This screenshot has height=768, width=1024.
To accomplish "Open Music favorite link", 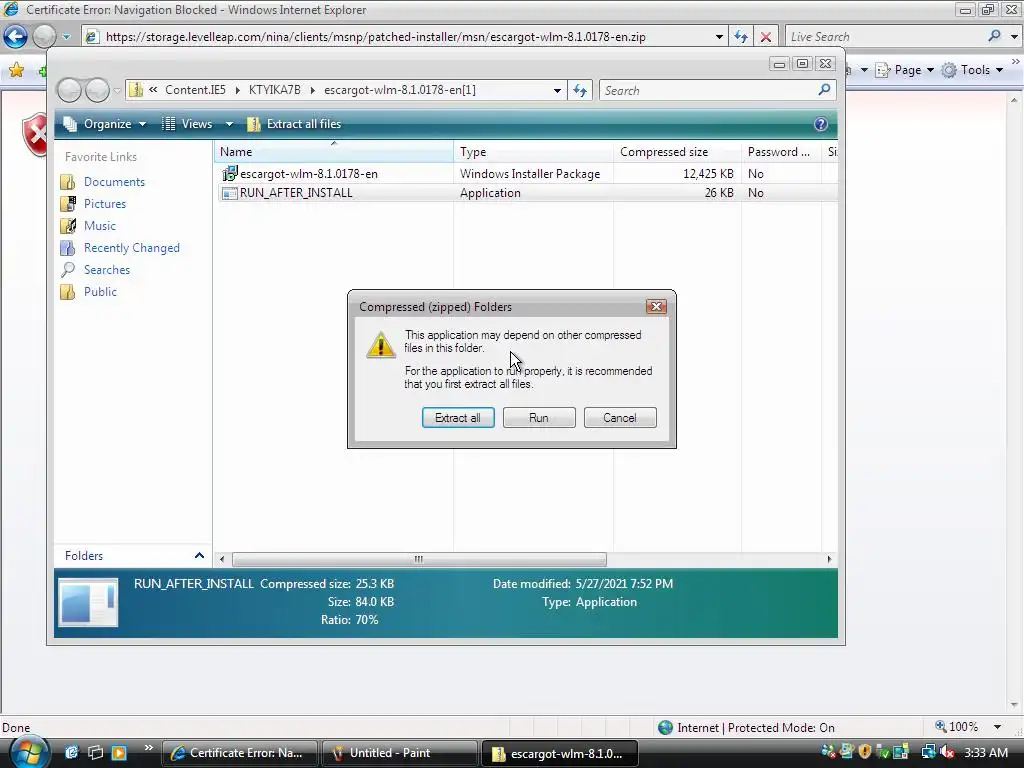I will coord(100,226).
